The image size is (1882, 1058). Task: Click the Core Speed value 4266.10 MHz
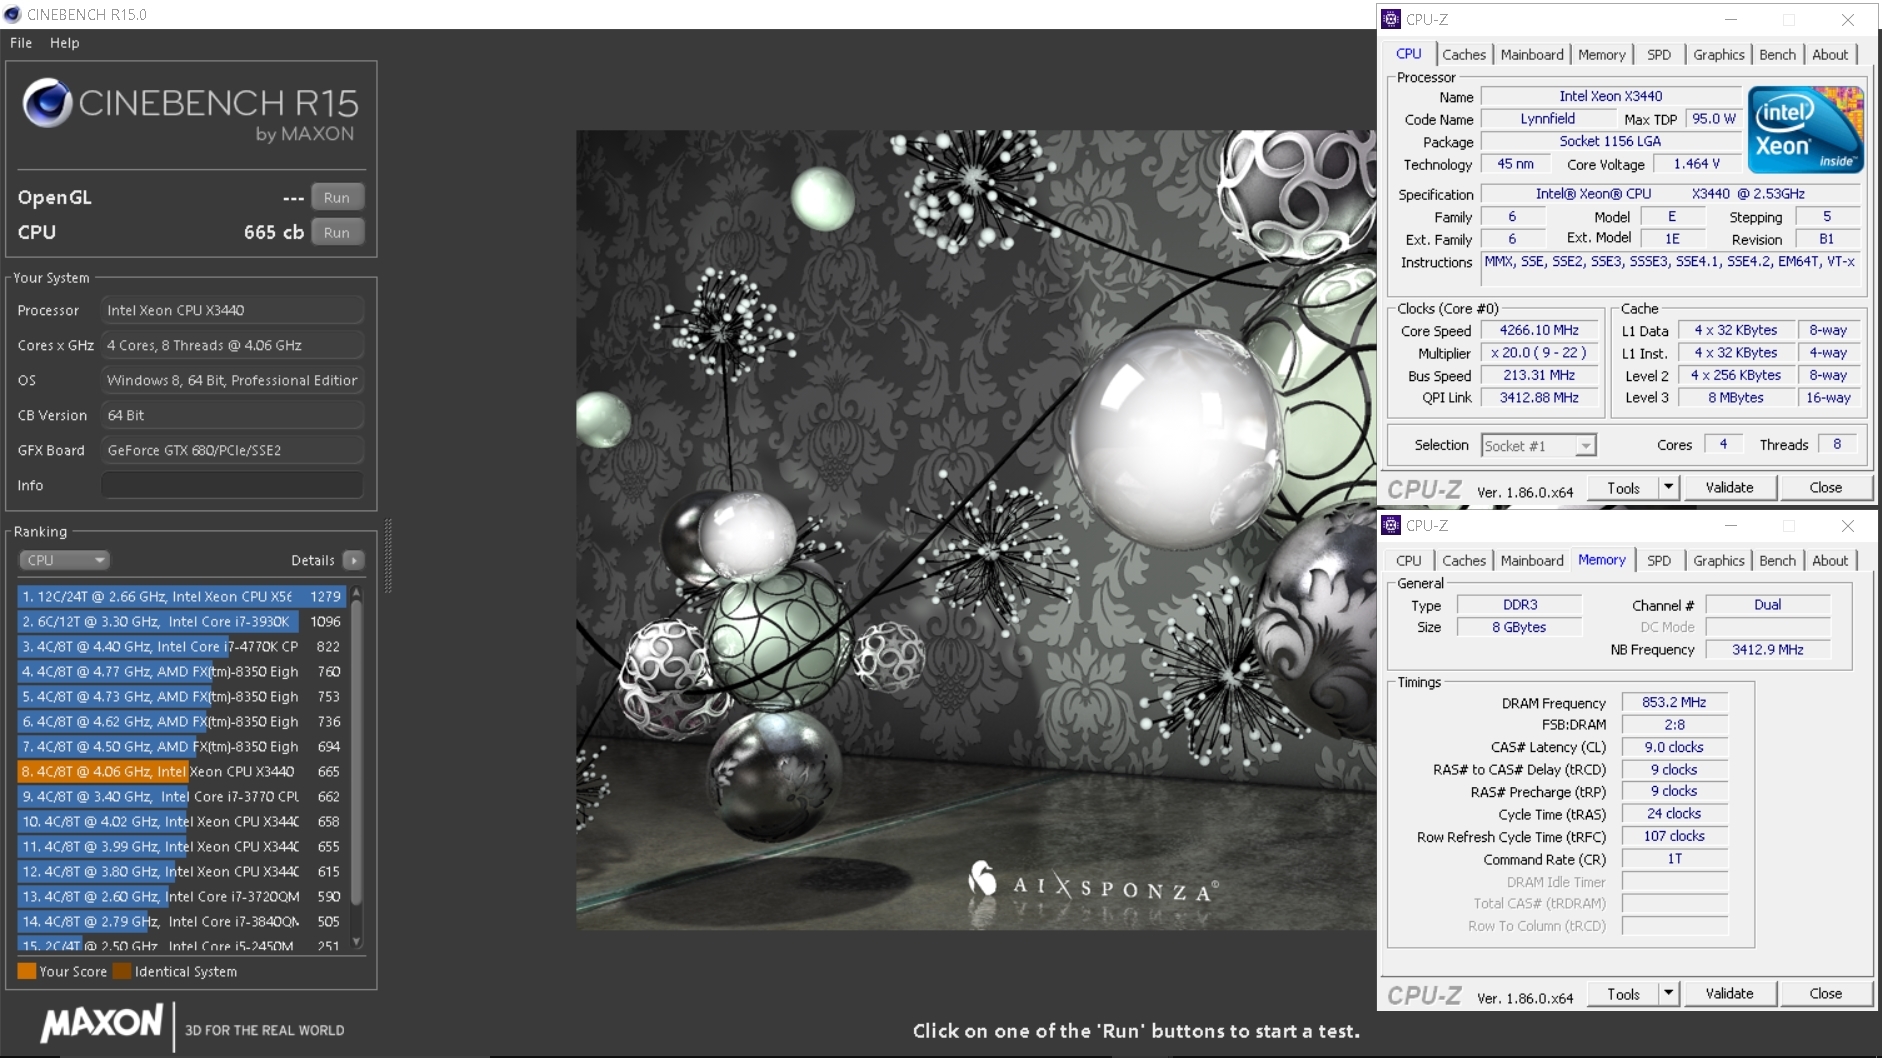point(1539,330)
